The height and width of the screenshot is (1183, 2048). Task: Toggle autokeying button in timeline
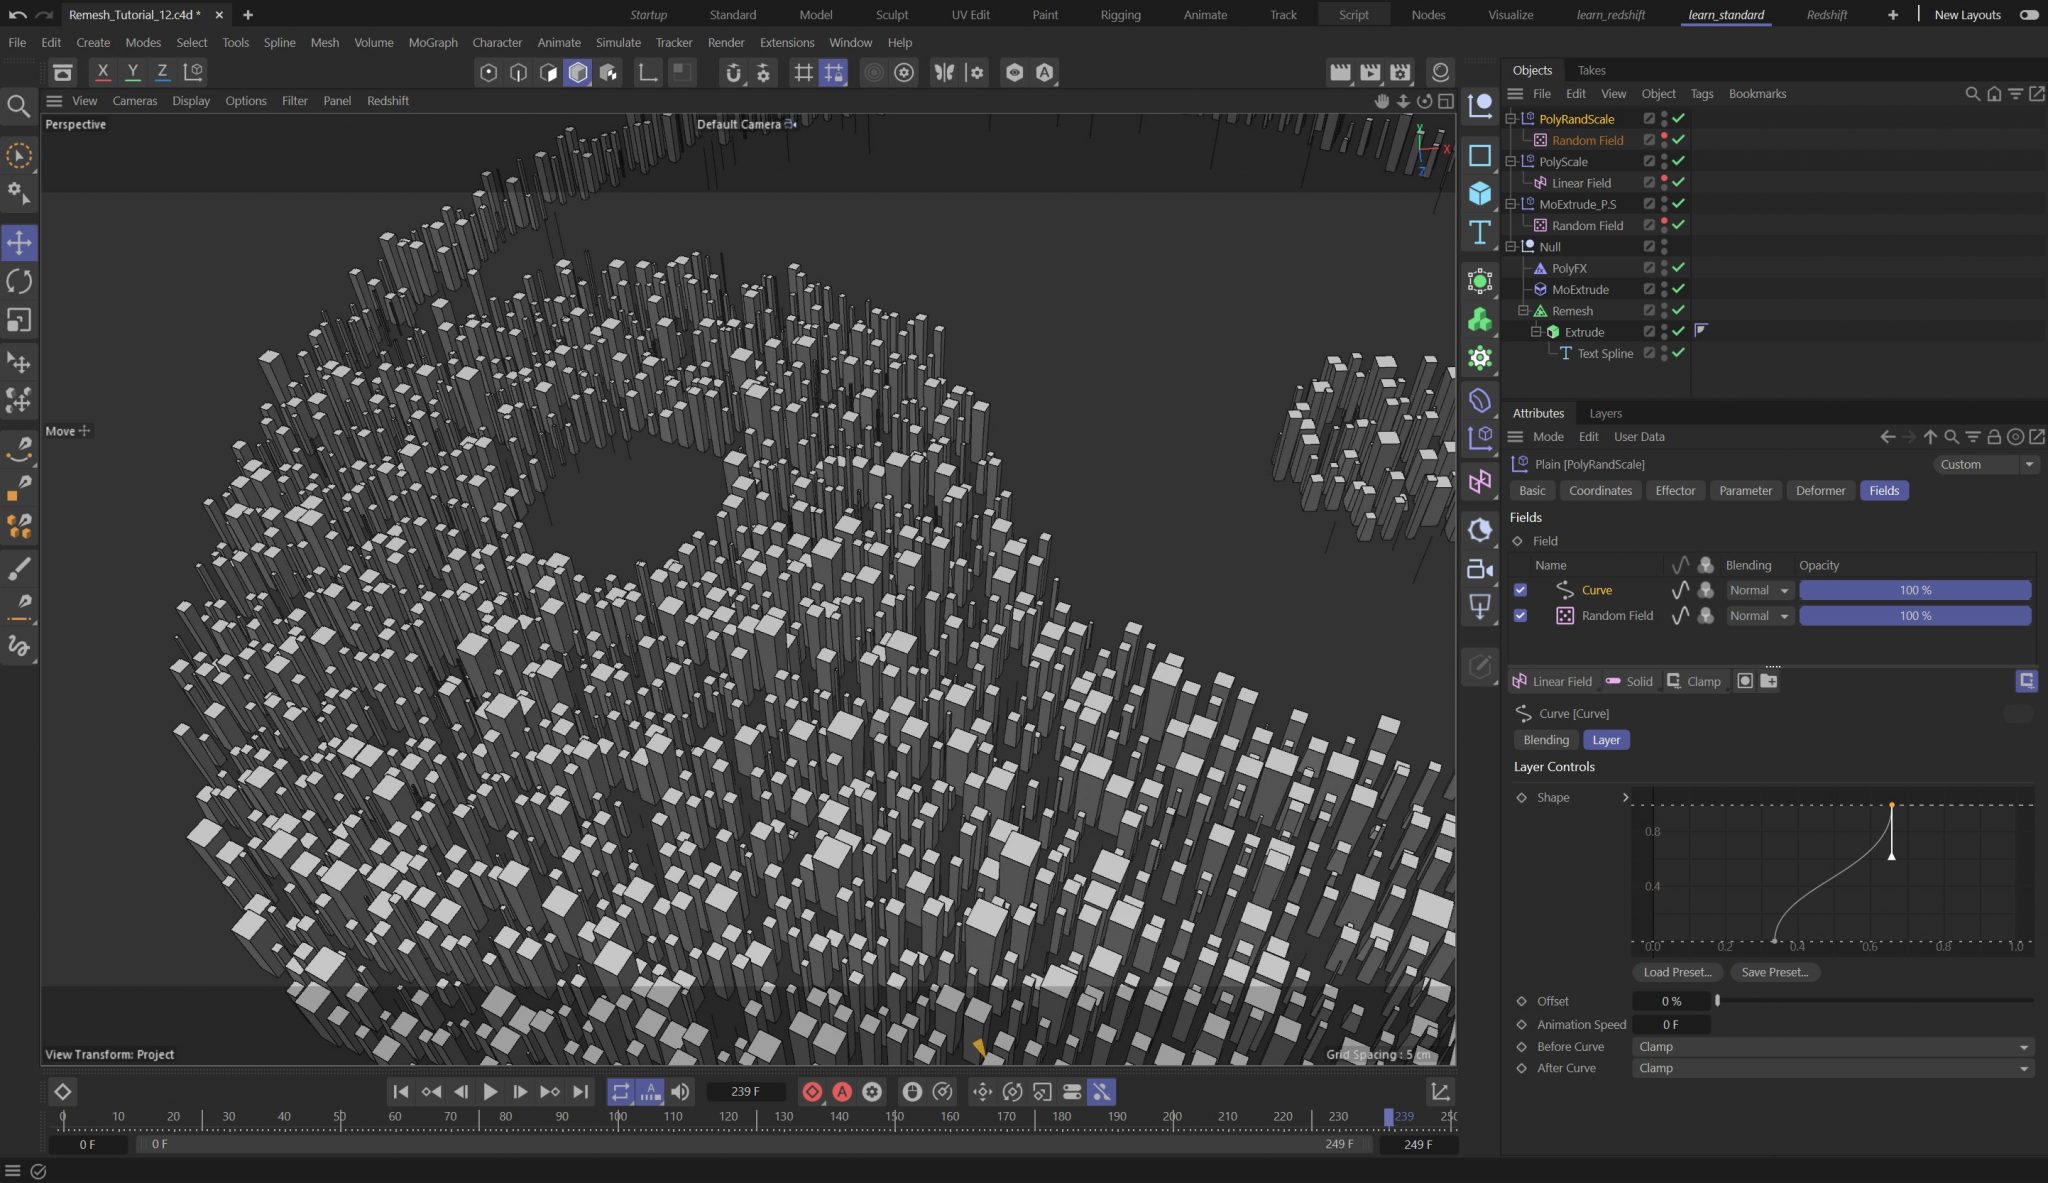842,1092
